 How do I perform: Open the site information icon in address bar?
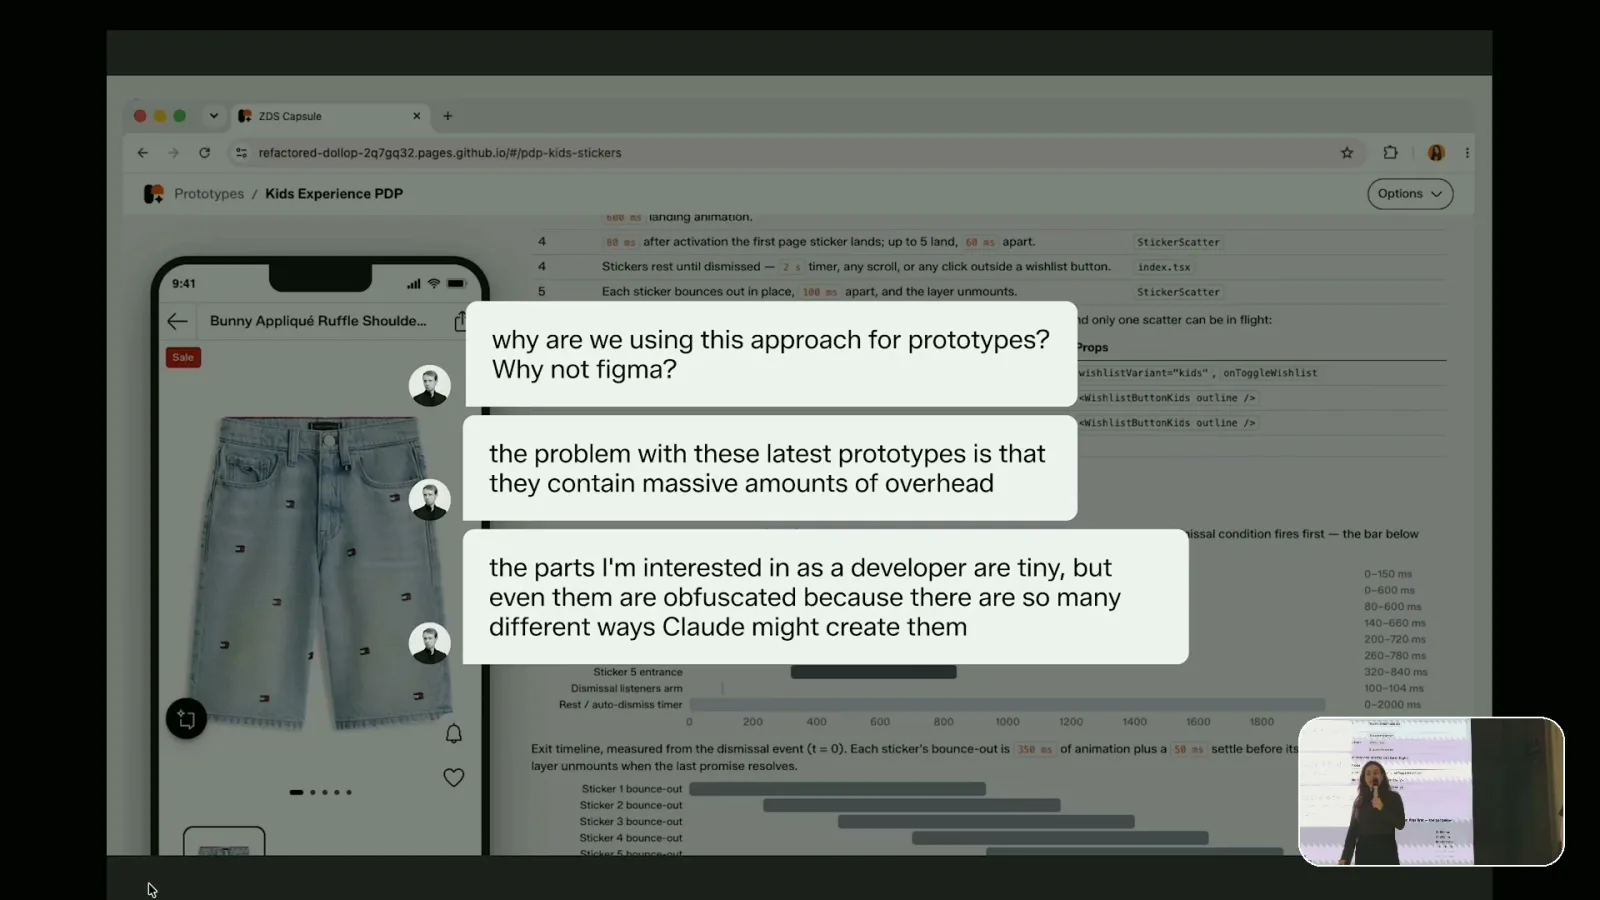click(x=241, y=153)
